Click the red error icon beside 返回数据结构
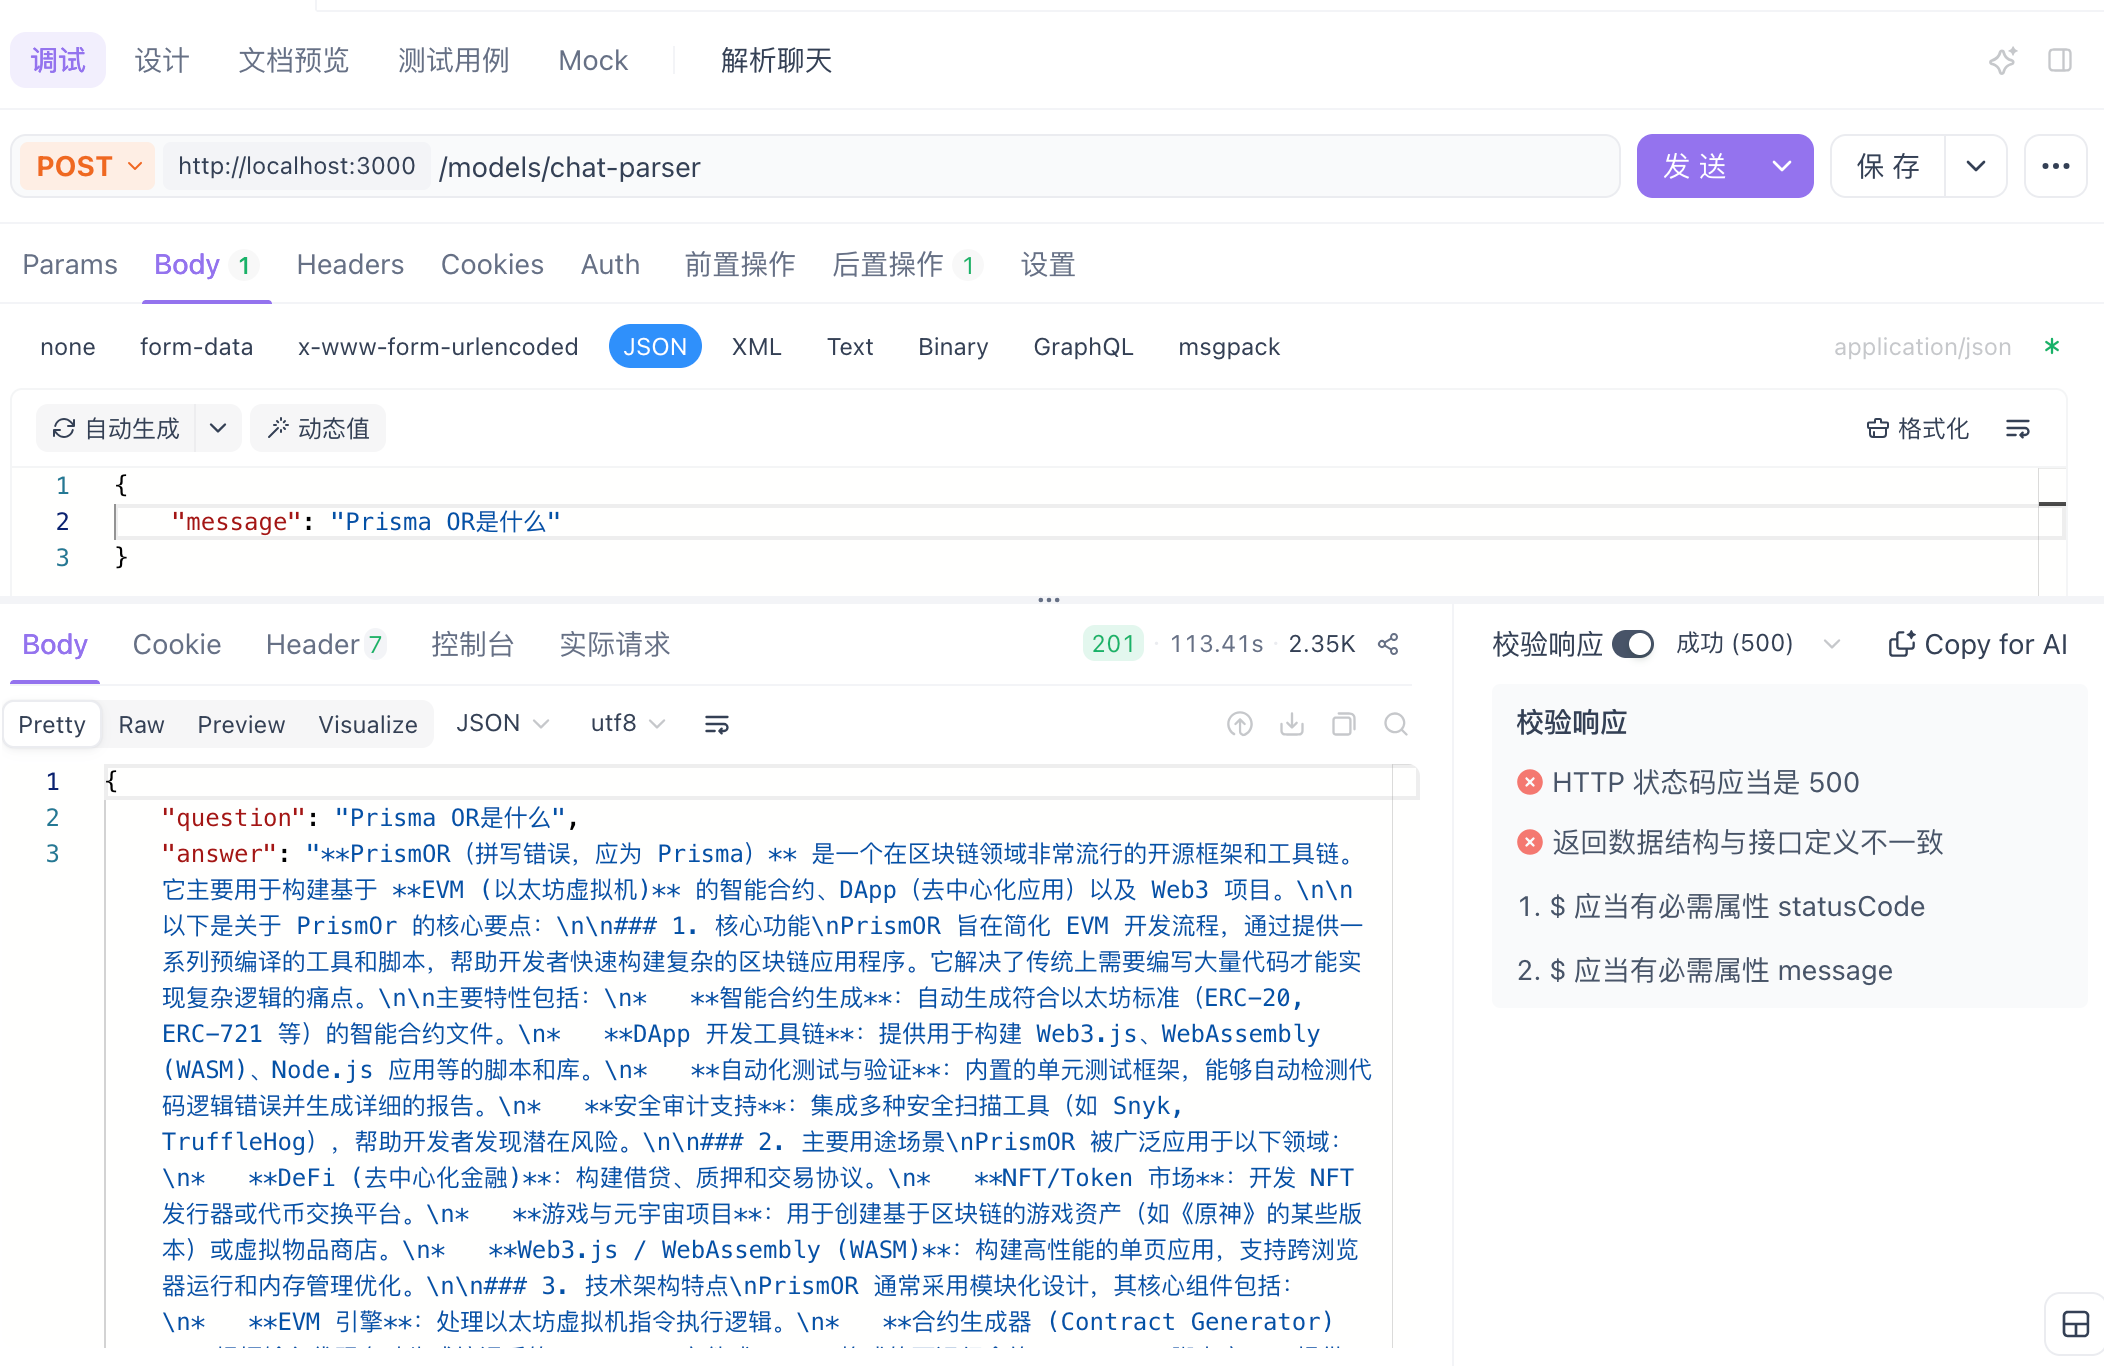The width and height of the screenshot is (2104, 1366). 1529,842
